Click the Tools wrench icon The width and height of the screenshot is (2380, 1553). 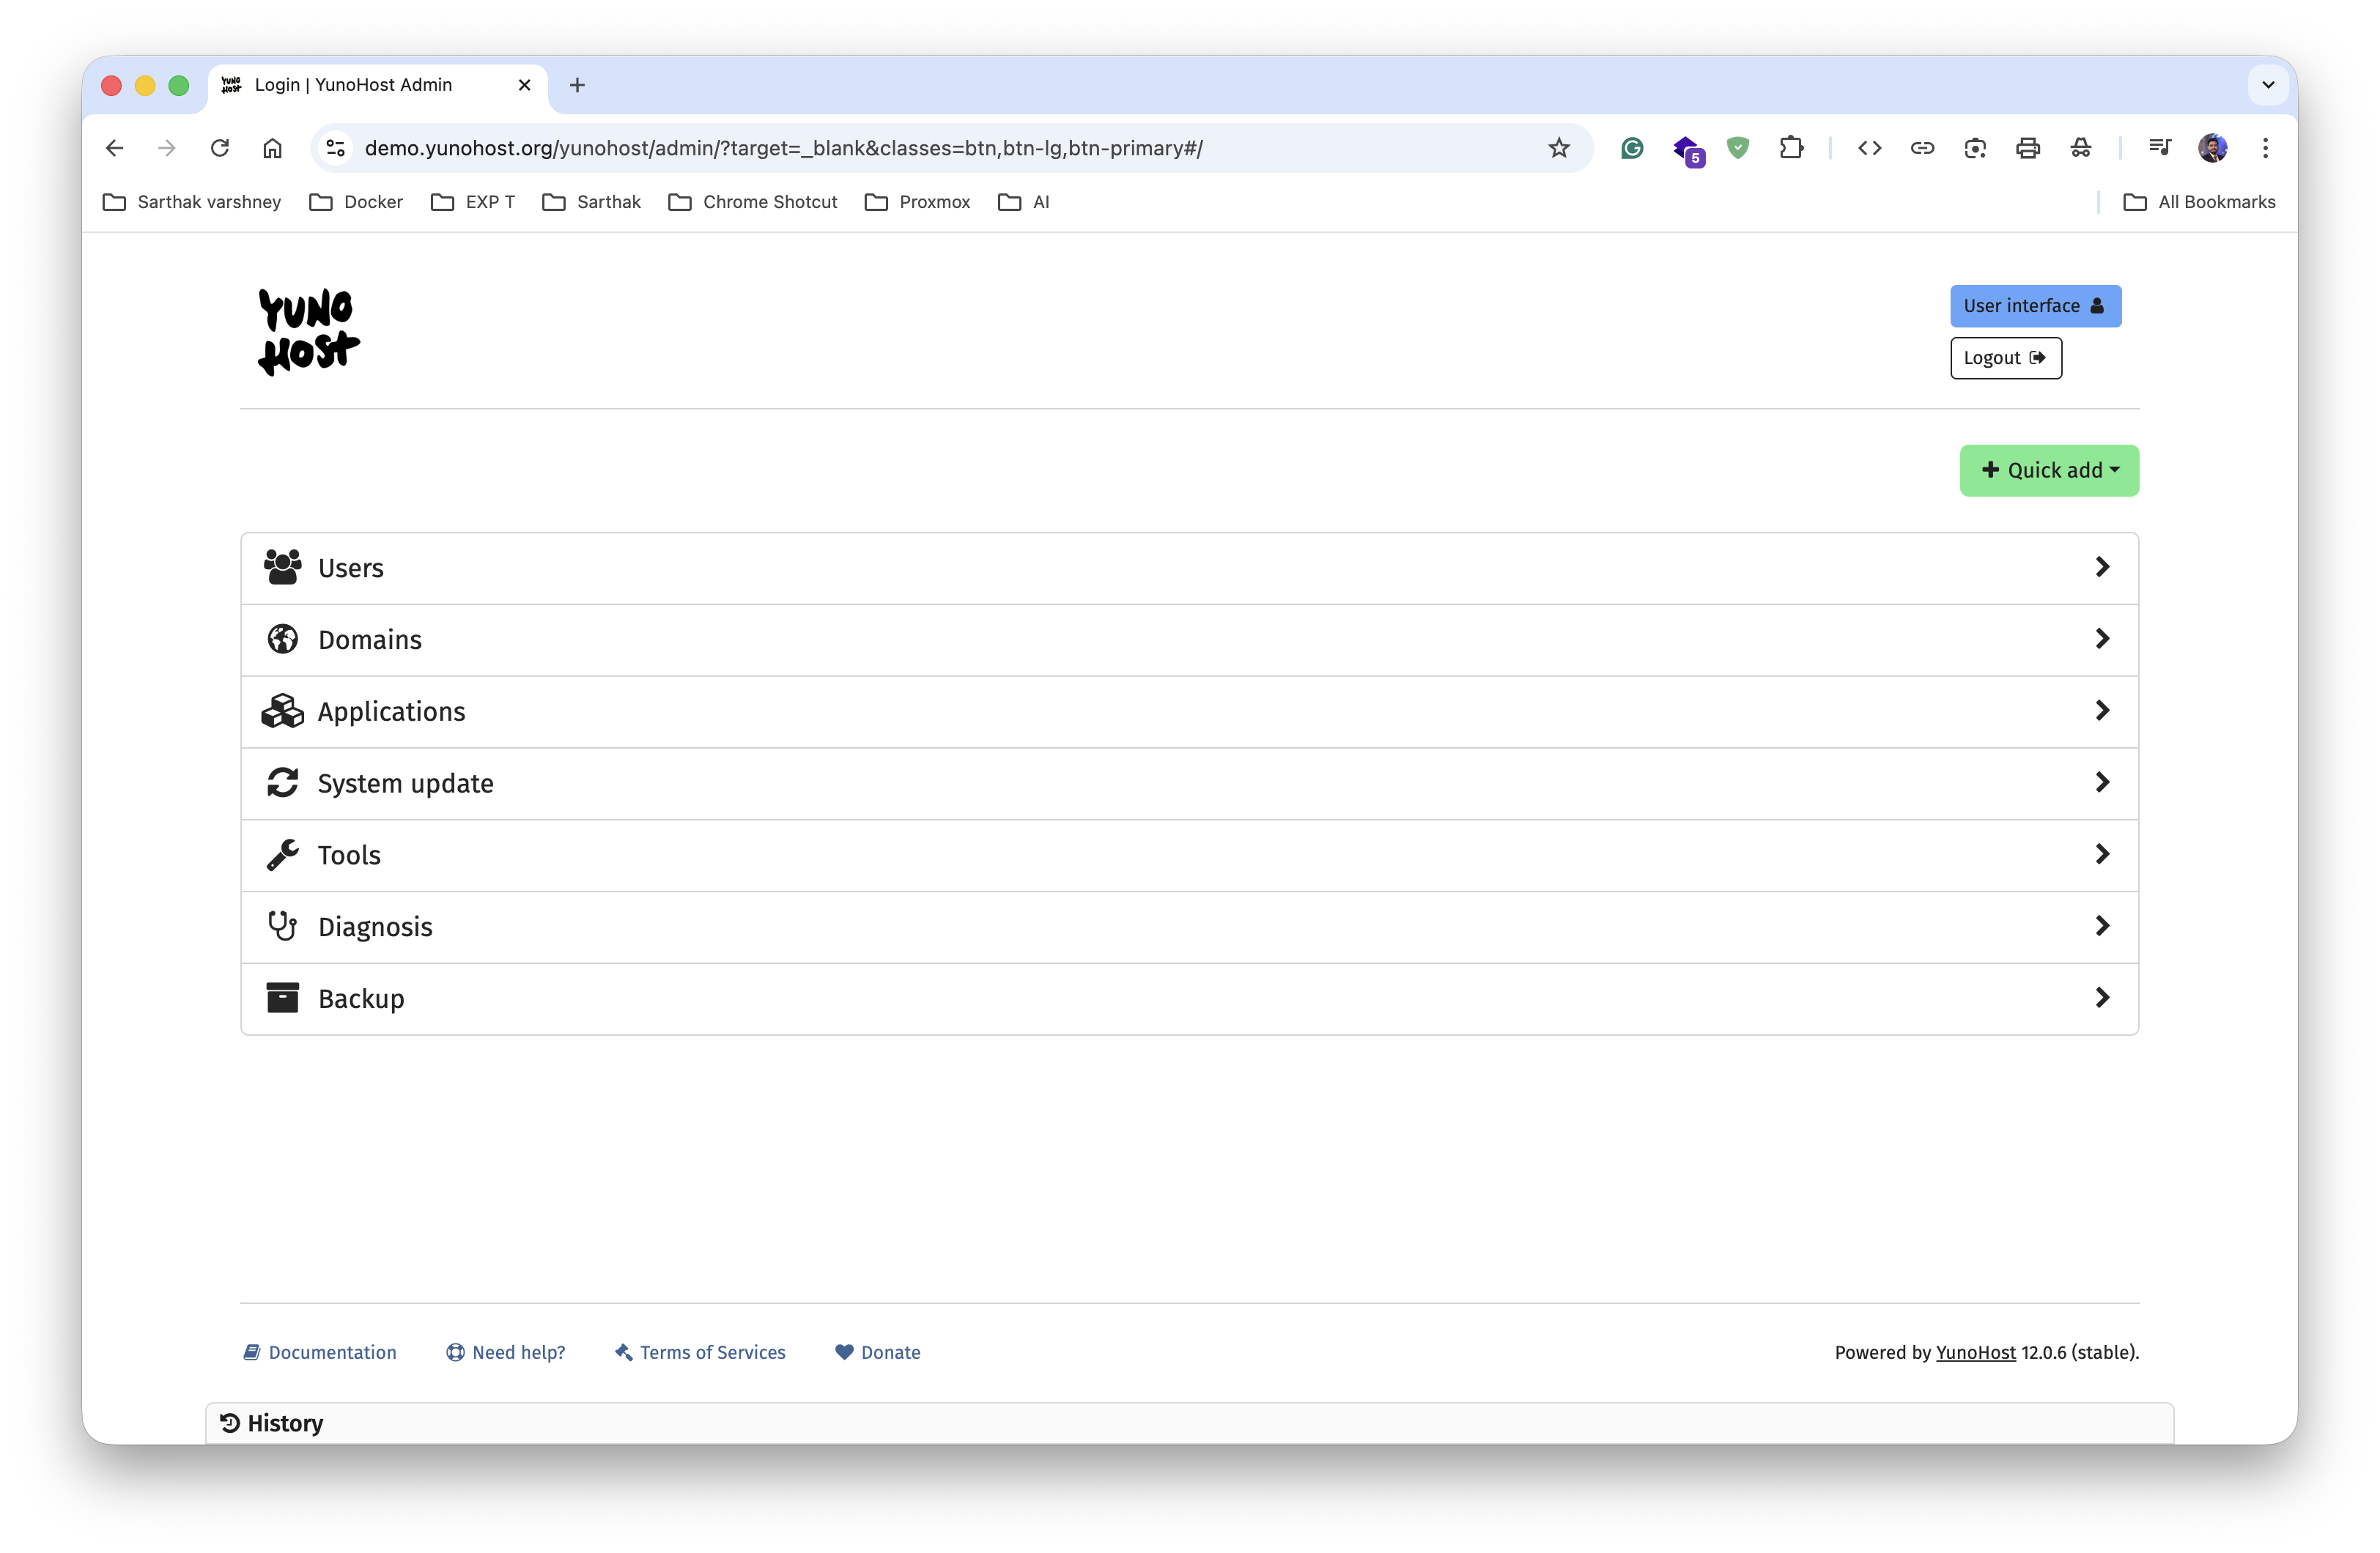[282, 855]
